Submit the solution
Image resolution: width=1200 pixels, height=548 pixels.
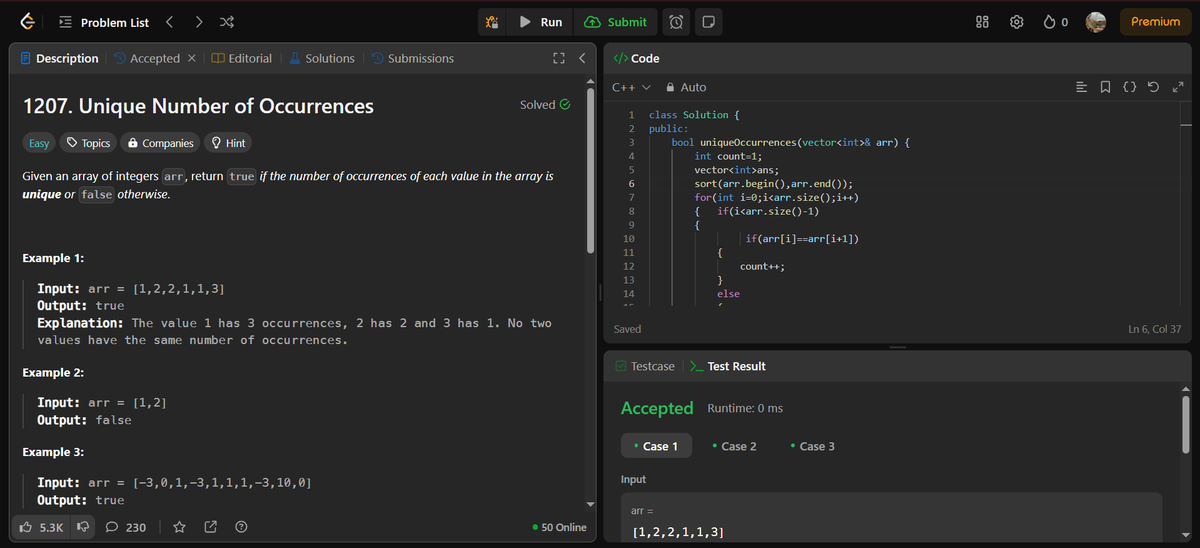tap(616, 22)
